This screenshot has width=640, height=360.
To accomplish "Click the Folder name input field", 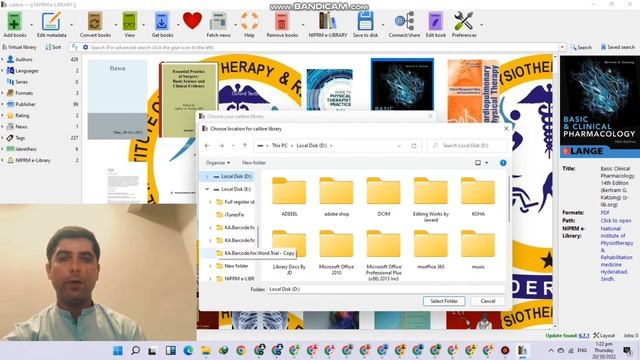I will pyautogui.click(x=386, y=289).
